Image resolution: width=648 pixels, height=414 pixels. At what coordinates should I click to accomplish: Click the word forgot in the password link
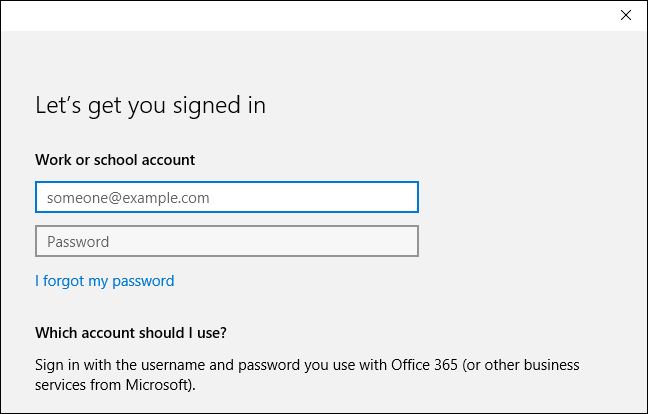(x=65, y=281)
